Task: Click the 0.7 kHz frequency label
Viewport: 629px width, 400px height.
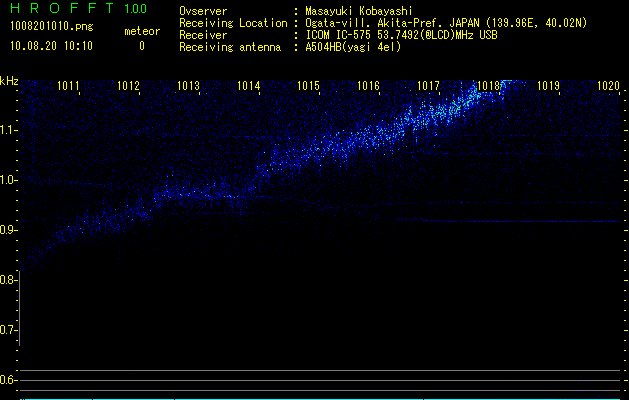Action: (8, 330)
